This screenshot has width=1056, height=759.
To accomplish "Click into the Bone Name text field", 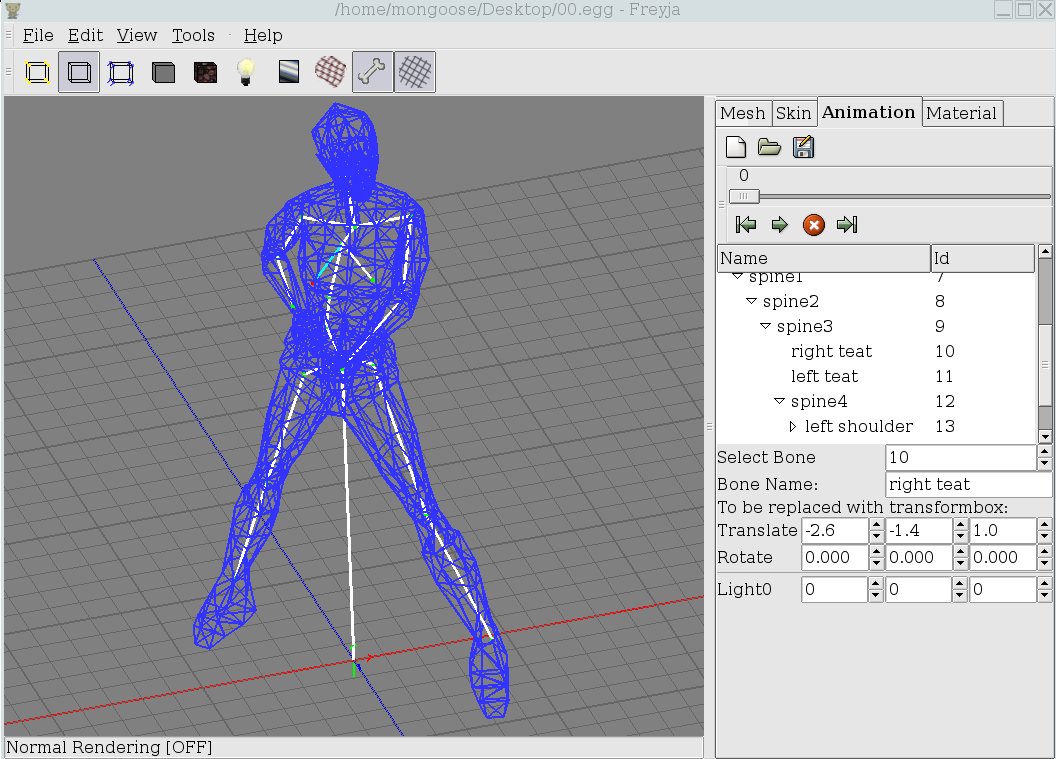I will click(x=968, y=484).
